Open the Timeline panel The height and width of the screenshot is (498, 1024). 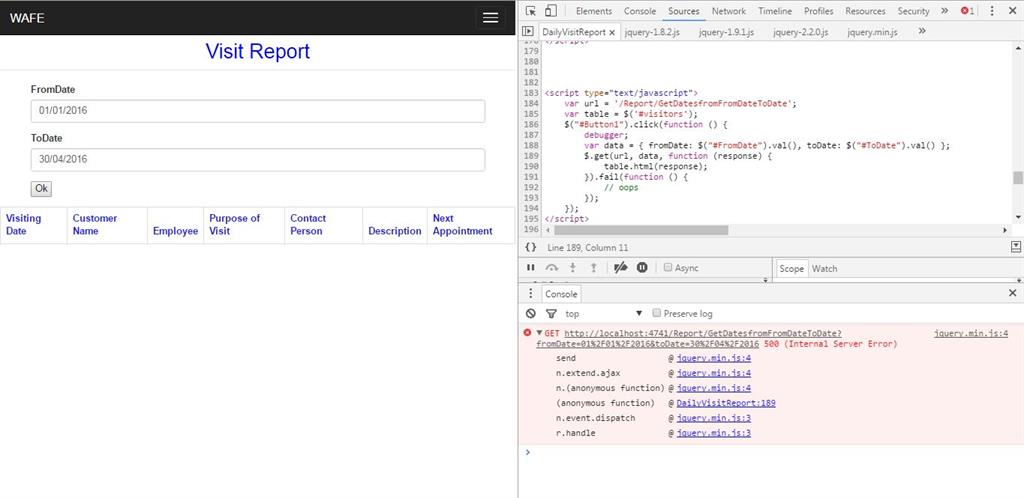(x=775, y=11)
